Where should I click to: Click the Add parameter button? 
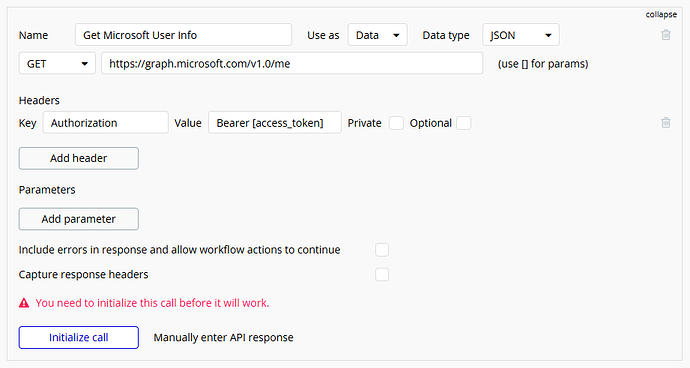coord(79,219)
